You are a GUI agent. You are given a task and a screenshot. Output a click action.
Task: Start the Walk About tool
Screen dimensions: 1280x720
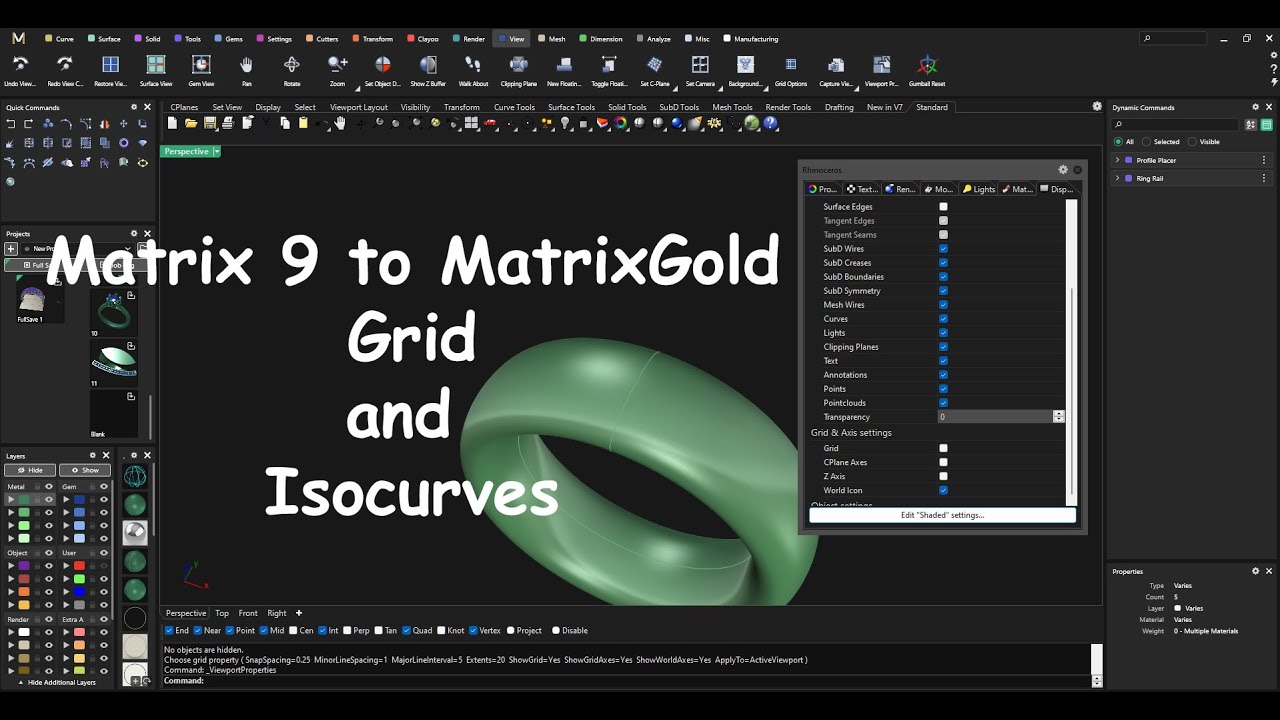coord(473,64)
